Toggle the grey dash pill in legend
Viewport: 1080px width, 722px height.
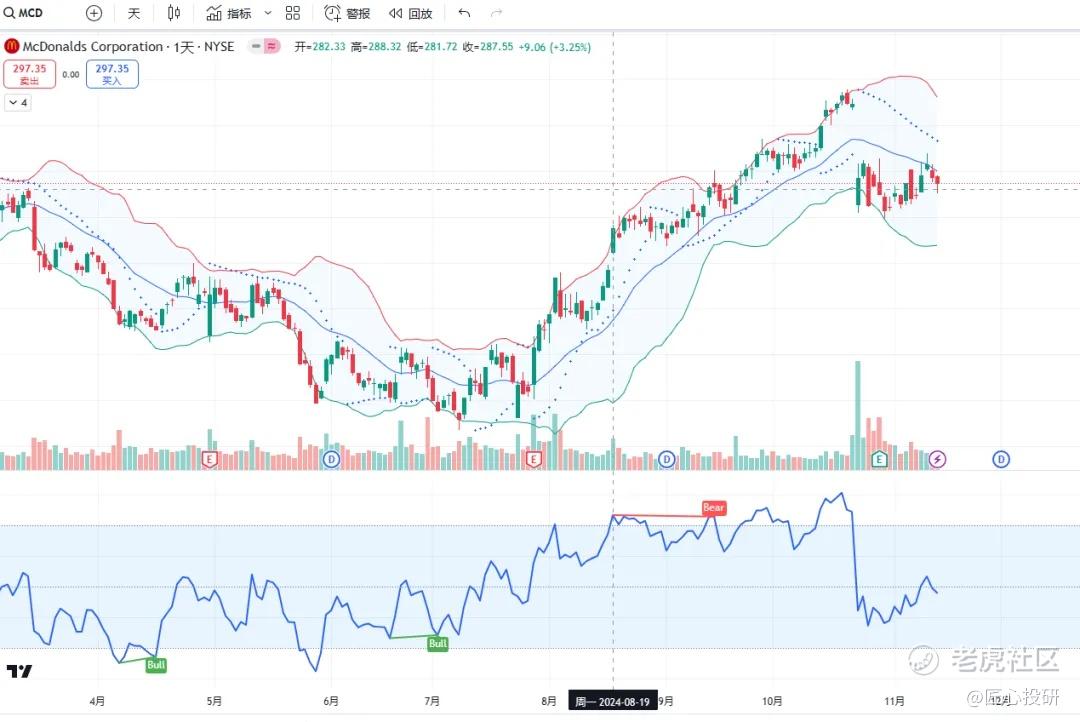coord(256,46)
